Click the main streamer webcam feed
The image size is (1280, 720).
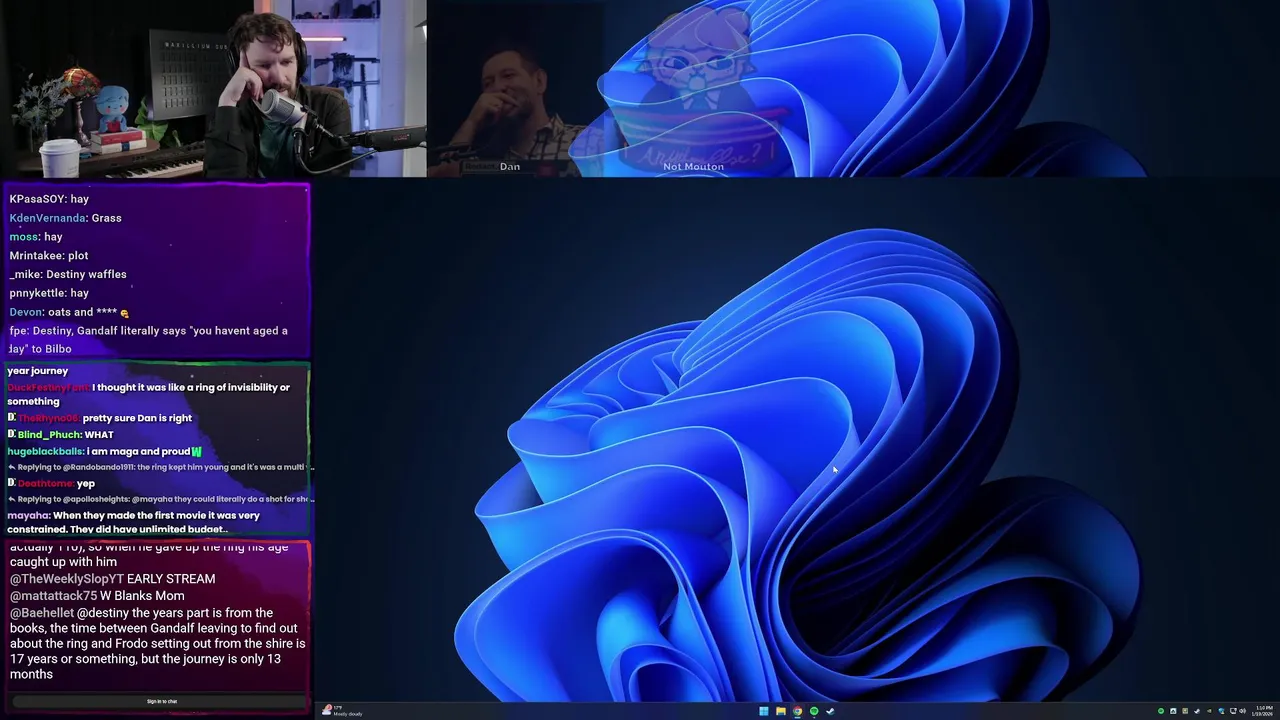click(x=213, y=88)
